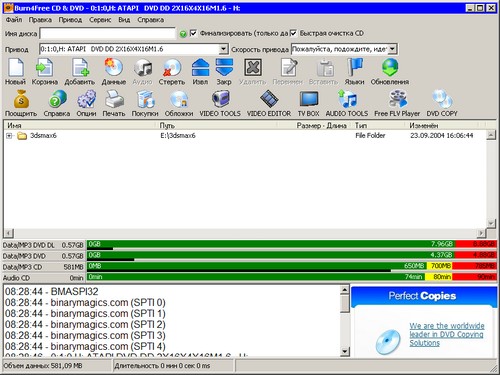The width and height of the screenshot is (500, 375).
Task: Open the TV BOX icon
Action: (x=309, y=99)
